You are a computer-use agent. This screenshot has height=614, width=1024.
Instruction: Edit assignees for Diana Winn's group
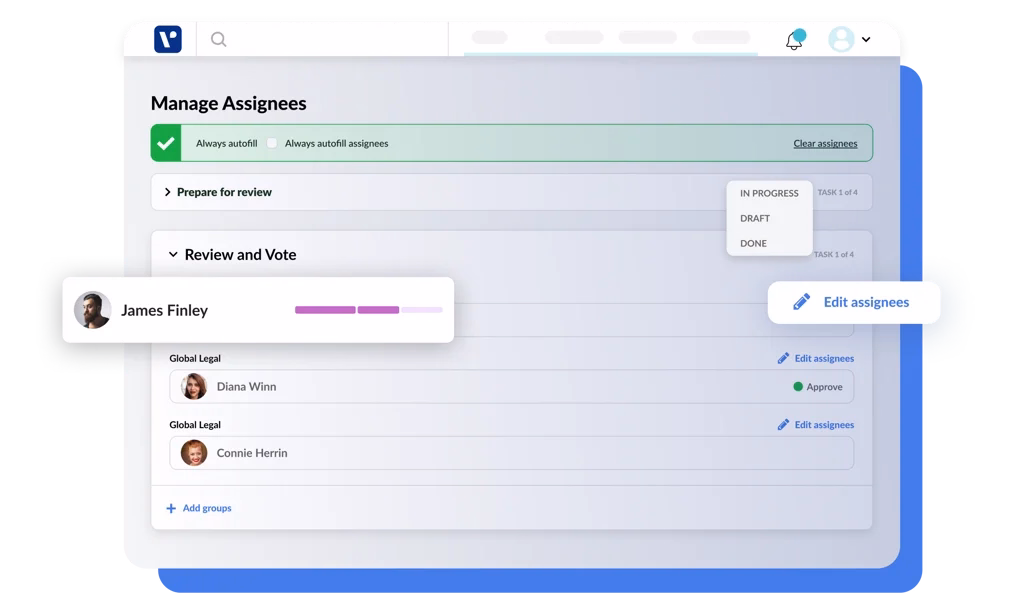click(816, 359)
